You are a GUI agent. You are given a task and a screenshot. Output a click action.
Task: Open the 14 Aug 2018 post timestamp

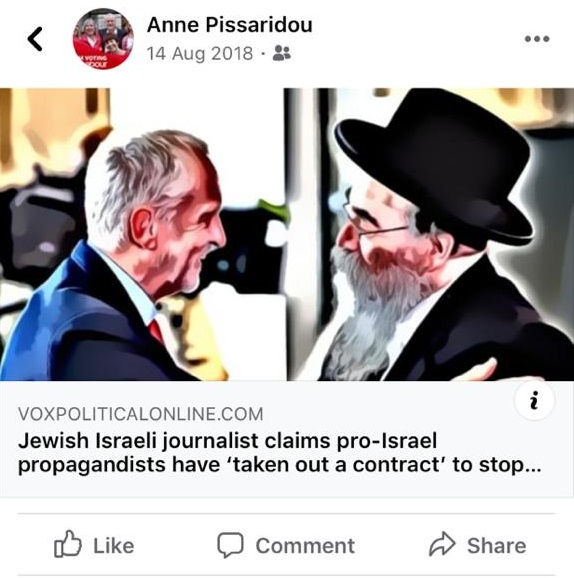pos(200,54)
